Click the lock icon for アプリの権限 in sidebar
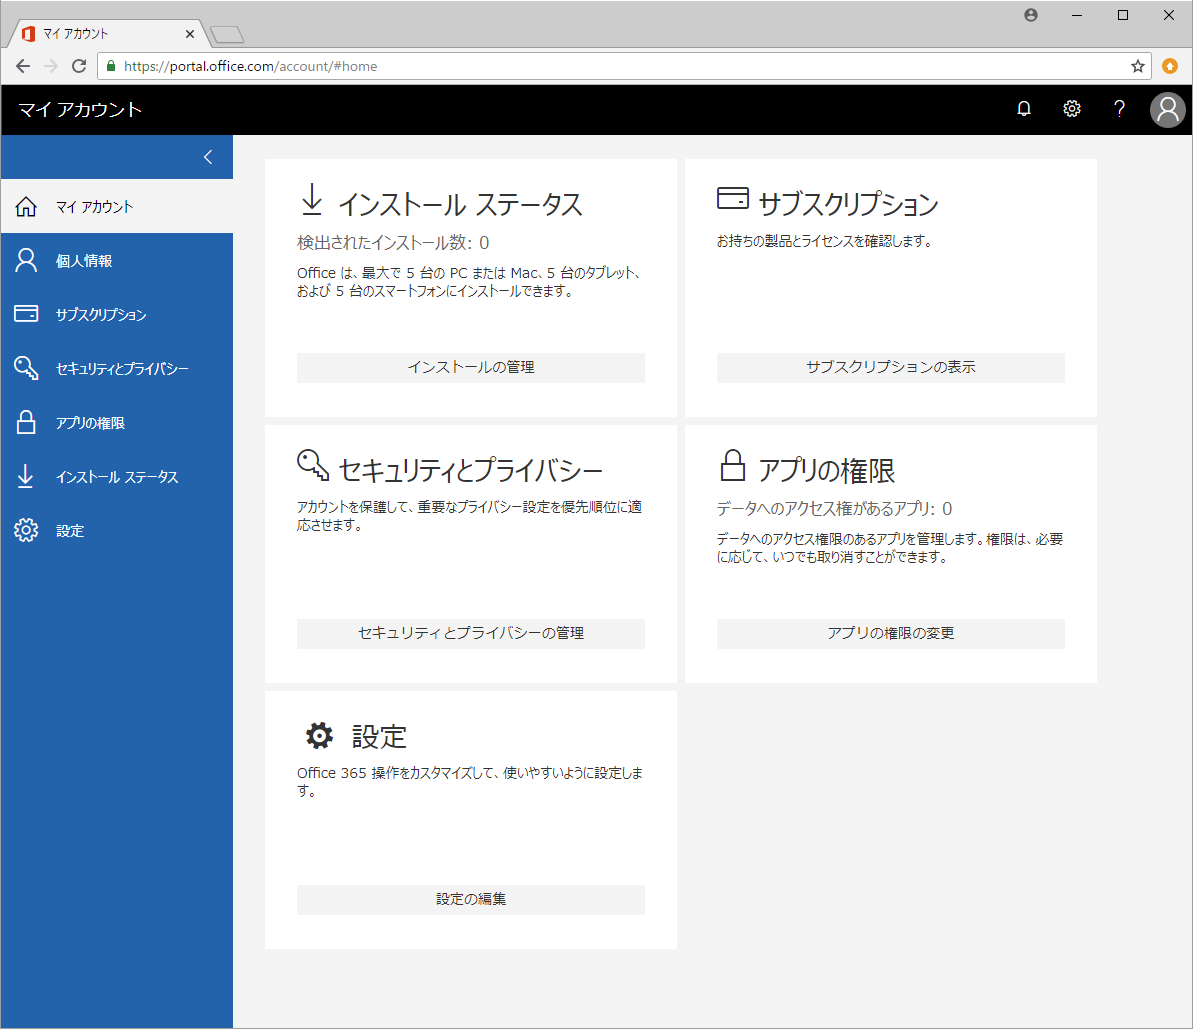 pyautogui.click(x=26, y=422)
